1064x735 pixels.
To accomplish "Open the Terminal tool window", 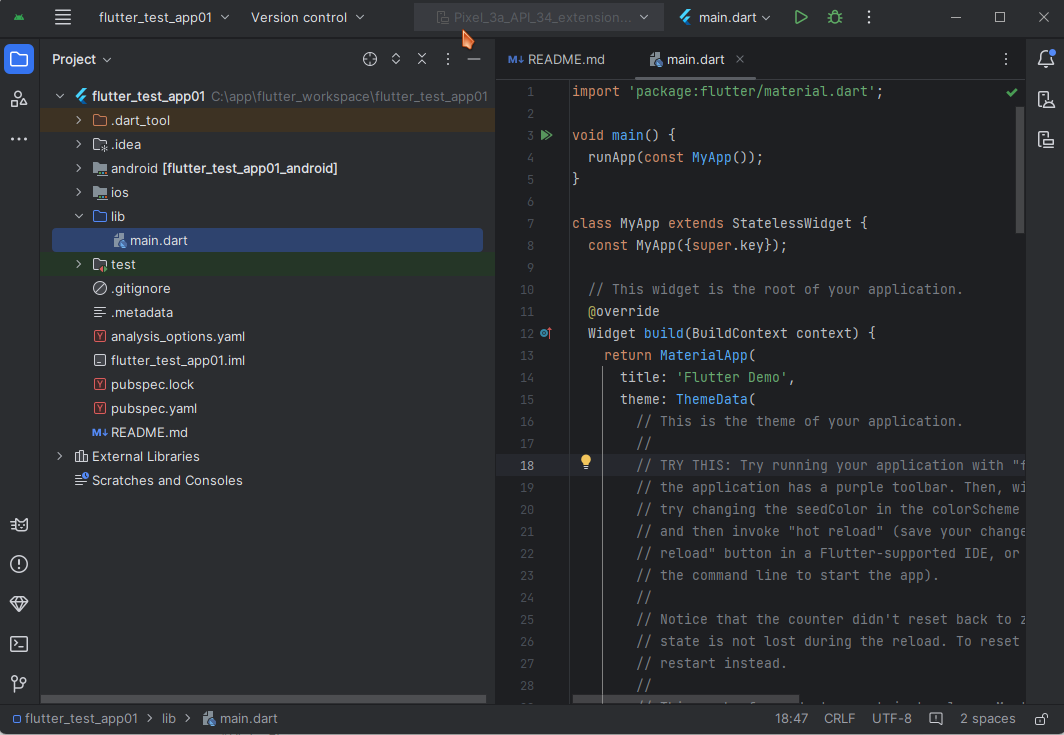I will click(x=19, y=643).
